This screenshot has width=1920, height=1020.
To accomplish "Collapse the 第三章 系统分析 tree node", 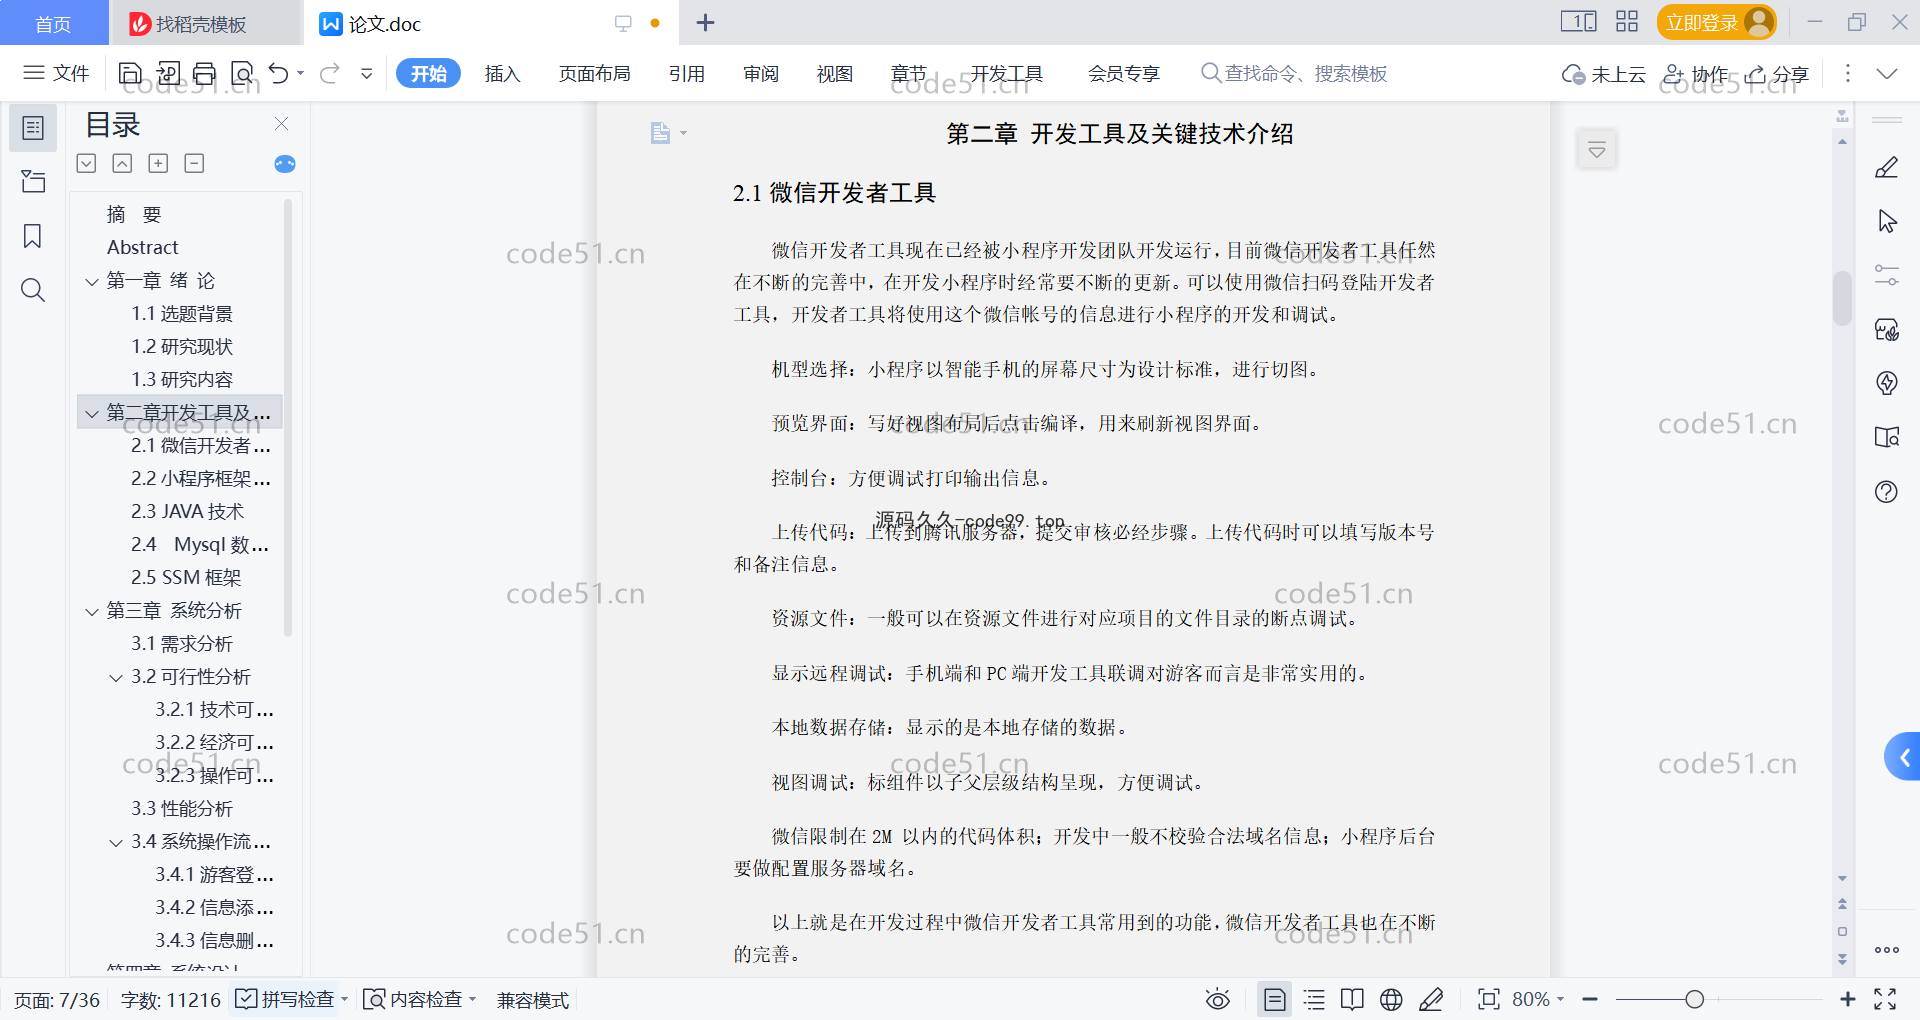I will tap(92, 611).
